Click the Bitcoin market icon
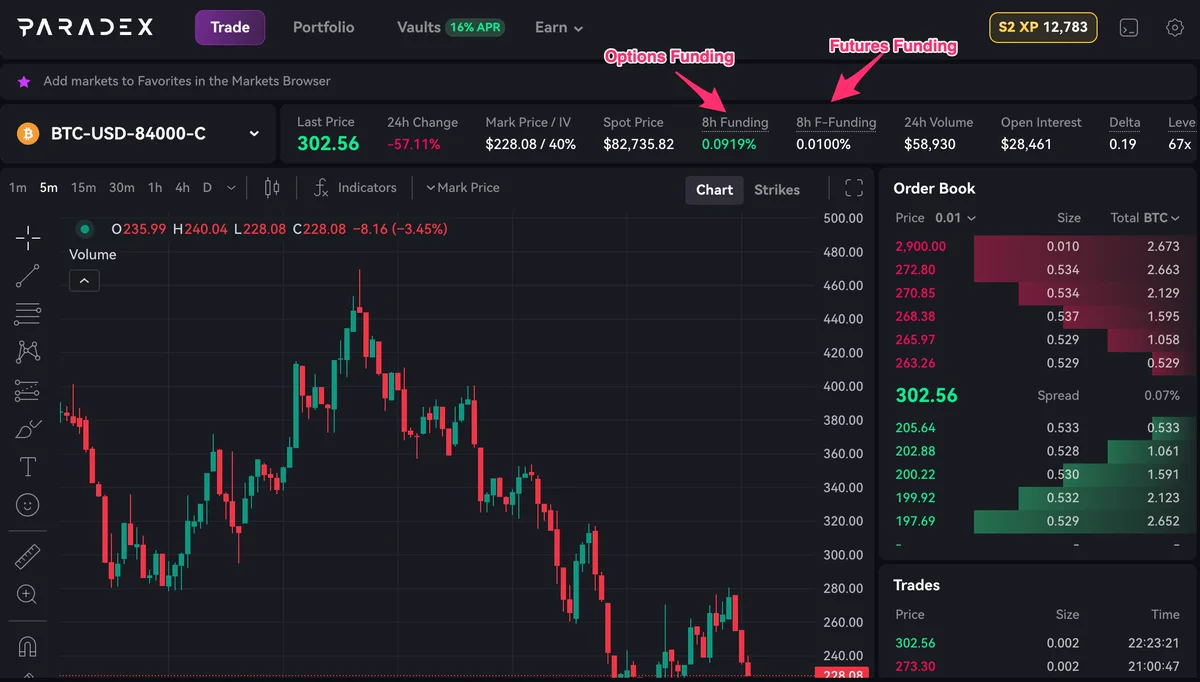Screen dimensions: 1200x682 pos(28,133)
